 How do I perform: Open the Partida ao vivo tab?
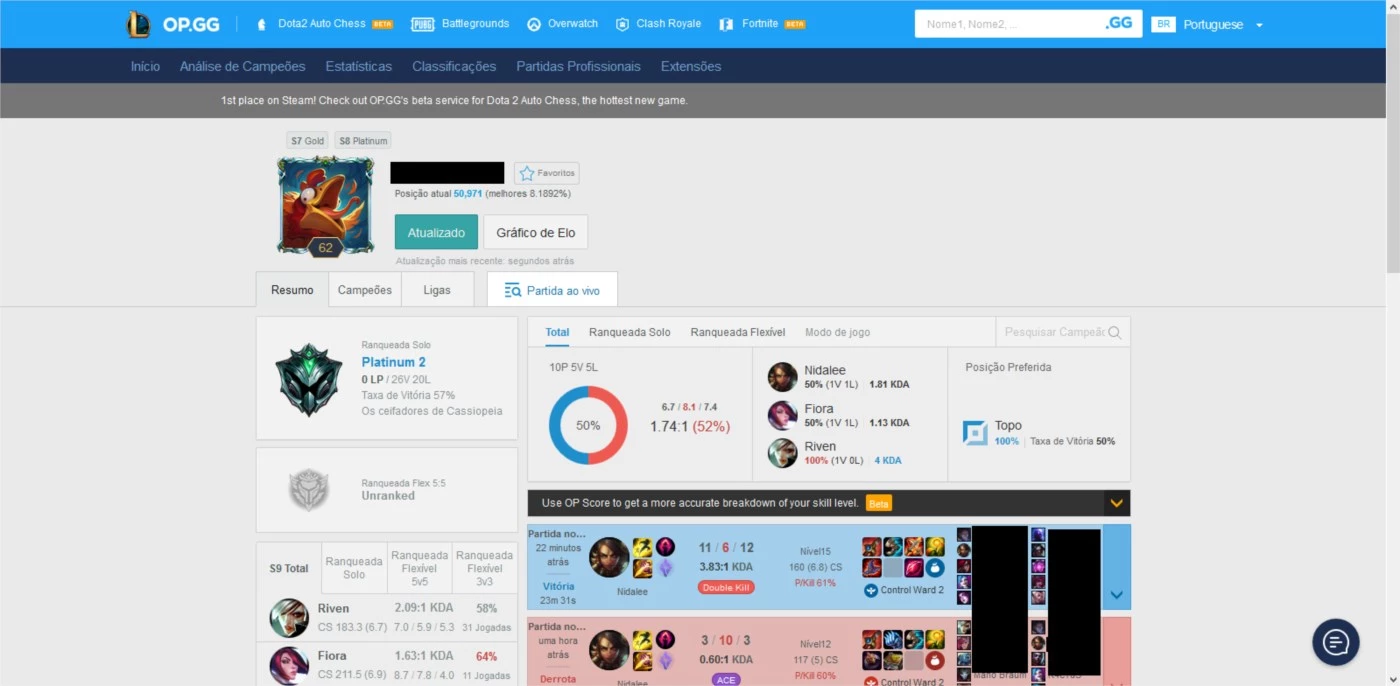click(x=552, y=290)
